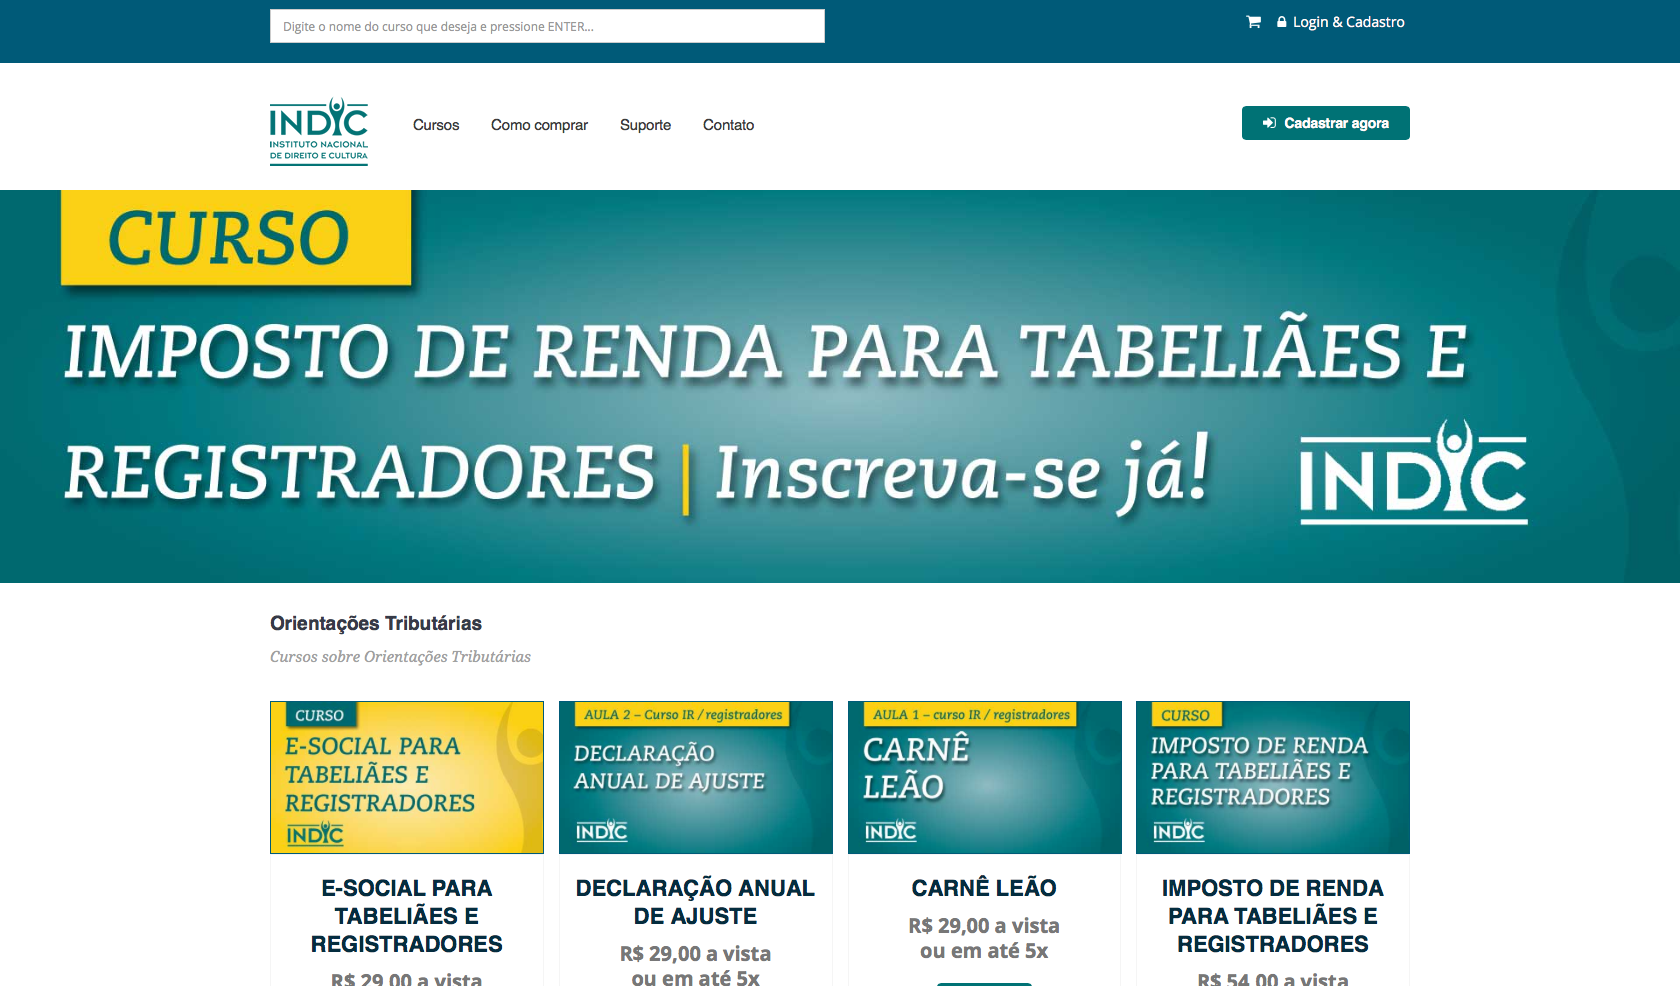Click the white INDIC logo on banner

1412,472
